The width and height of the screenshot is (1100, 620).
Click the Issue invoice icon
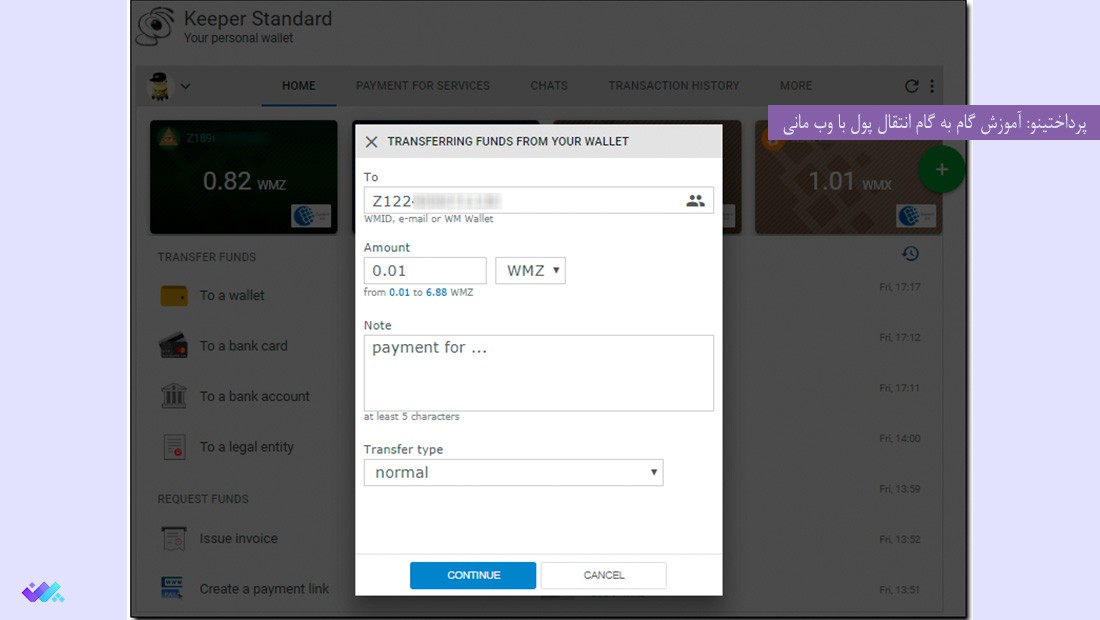174,539
